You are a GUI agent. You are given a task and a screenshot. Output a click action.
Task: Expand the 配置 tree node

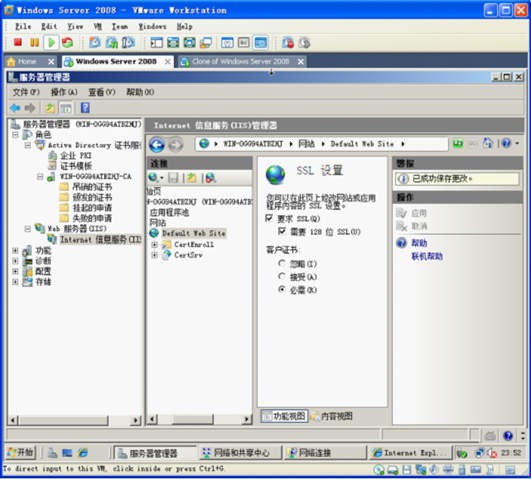[x=15, y=271]
